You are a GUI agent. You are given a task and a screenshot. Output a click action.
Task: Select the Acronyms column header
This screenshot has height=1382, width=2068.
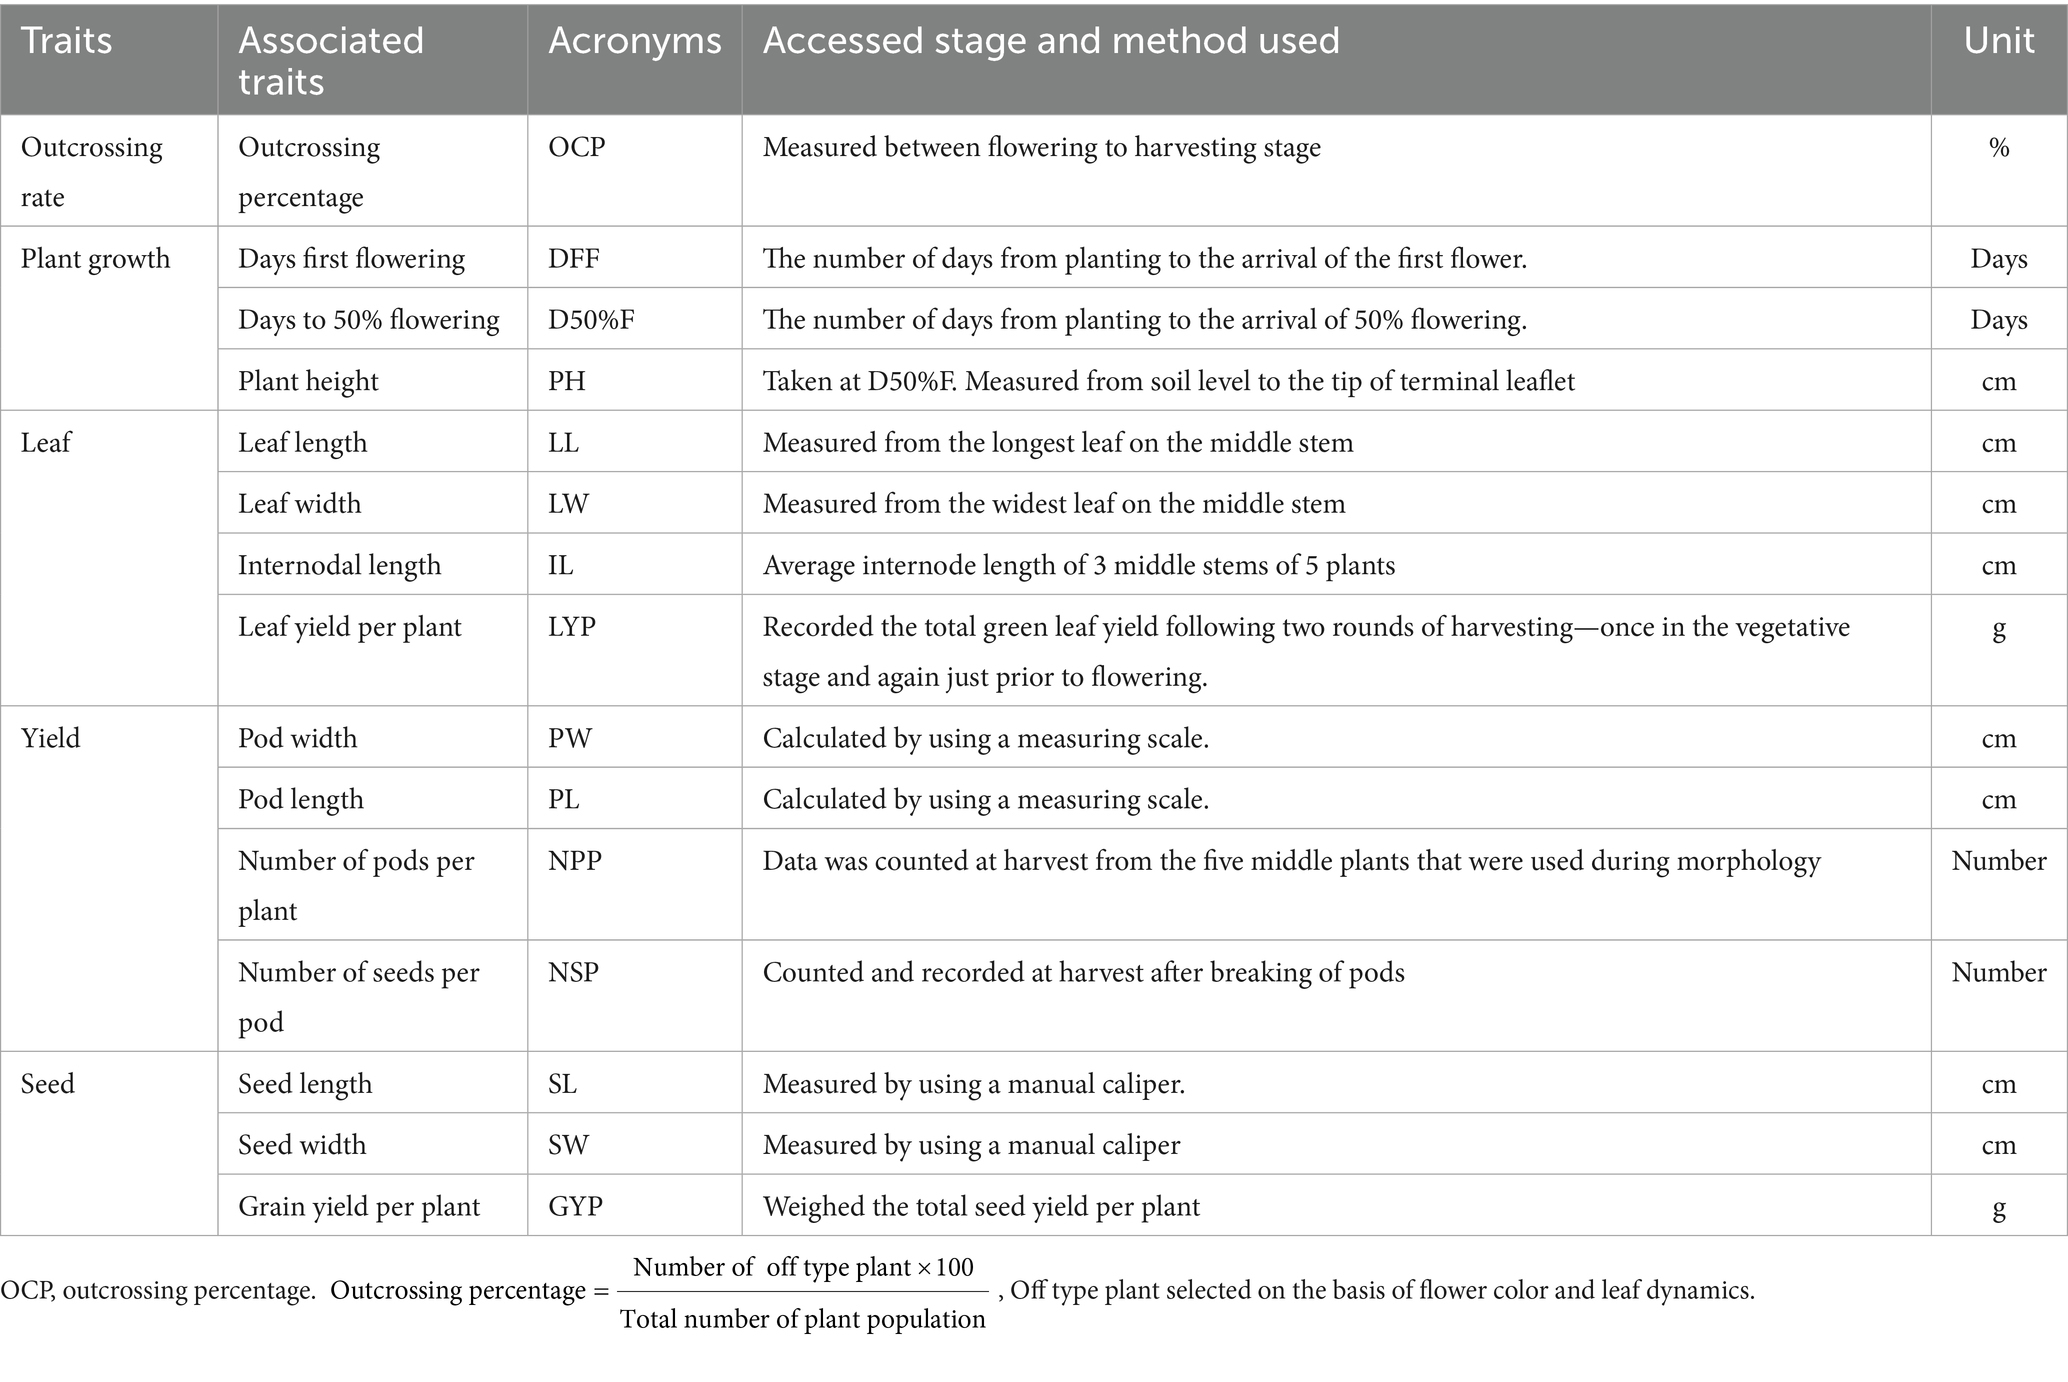point(634,41)
